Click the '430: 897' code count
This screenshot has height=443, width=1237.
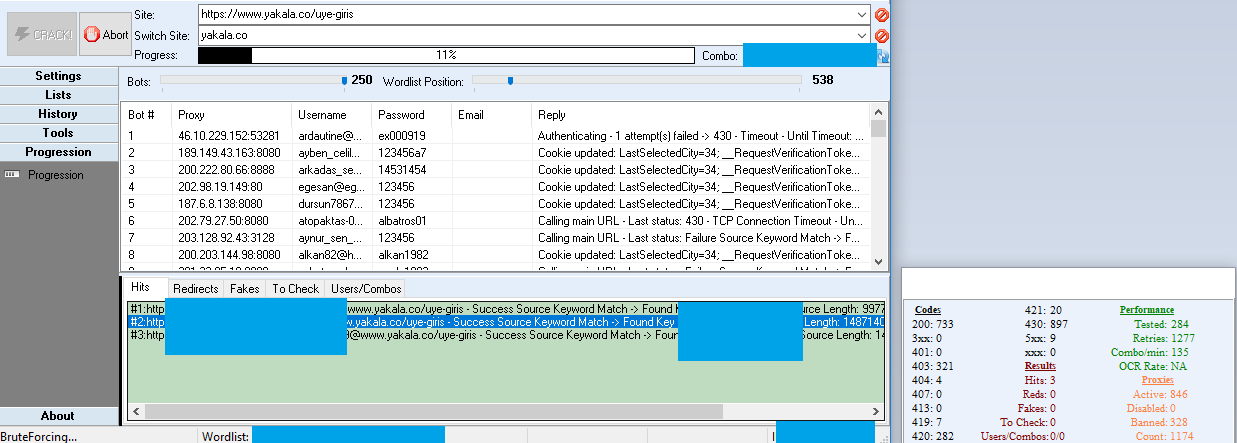(1048, 324)
